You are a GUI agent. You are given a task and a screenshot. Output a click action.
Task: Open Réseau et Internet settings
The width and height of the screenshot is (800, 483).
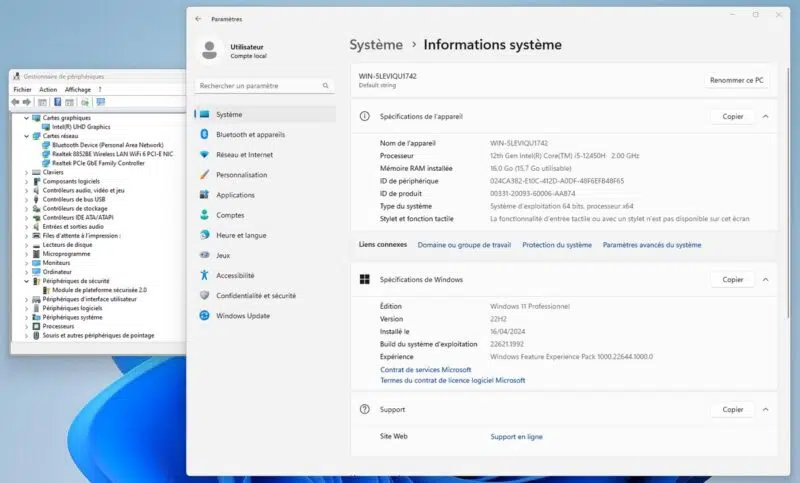pyautogui.click(x=244, y=155)
